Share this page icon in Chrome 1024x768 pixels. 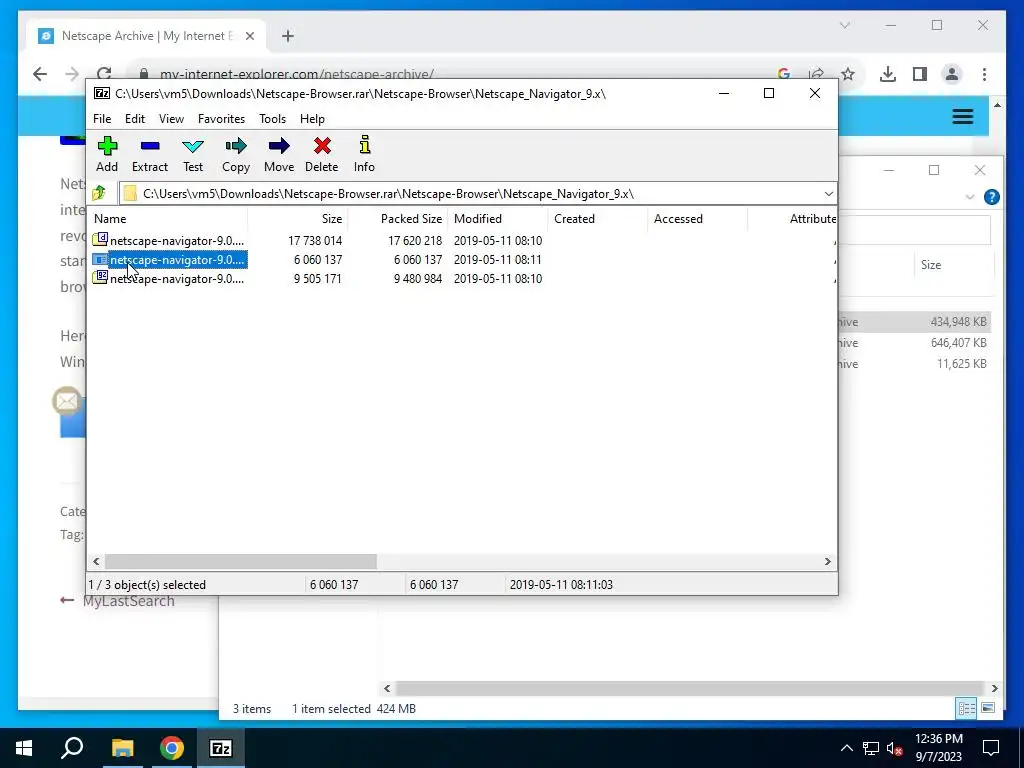point(816,74)
